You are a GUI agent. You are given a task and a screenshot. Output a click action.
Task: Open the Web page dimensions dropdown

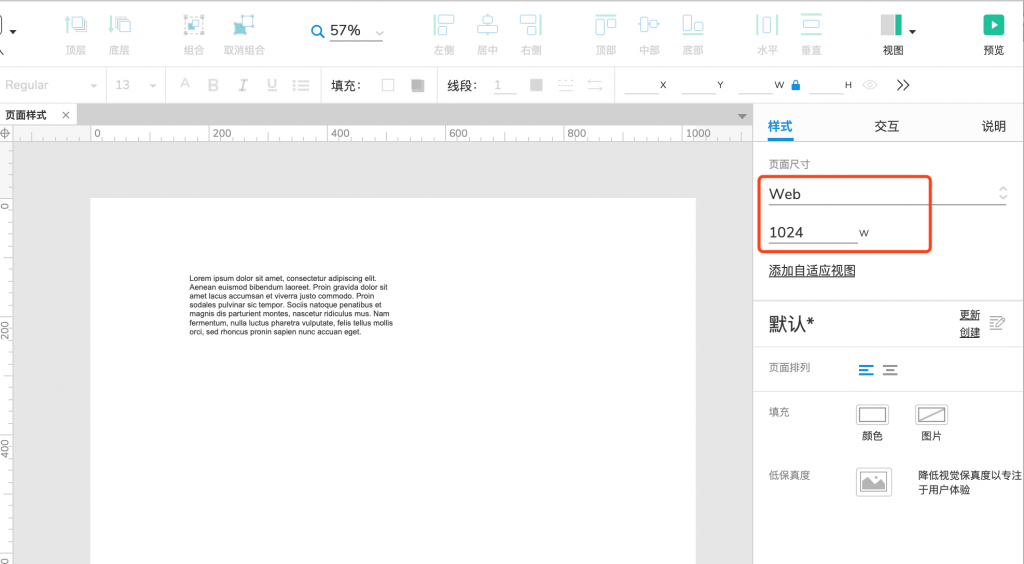[886, 194]
